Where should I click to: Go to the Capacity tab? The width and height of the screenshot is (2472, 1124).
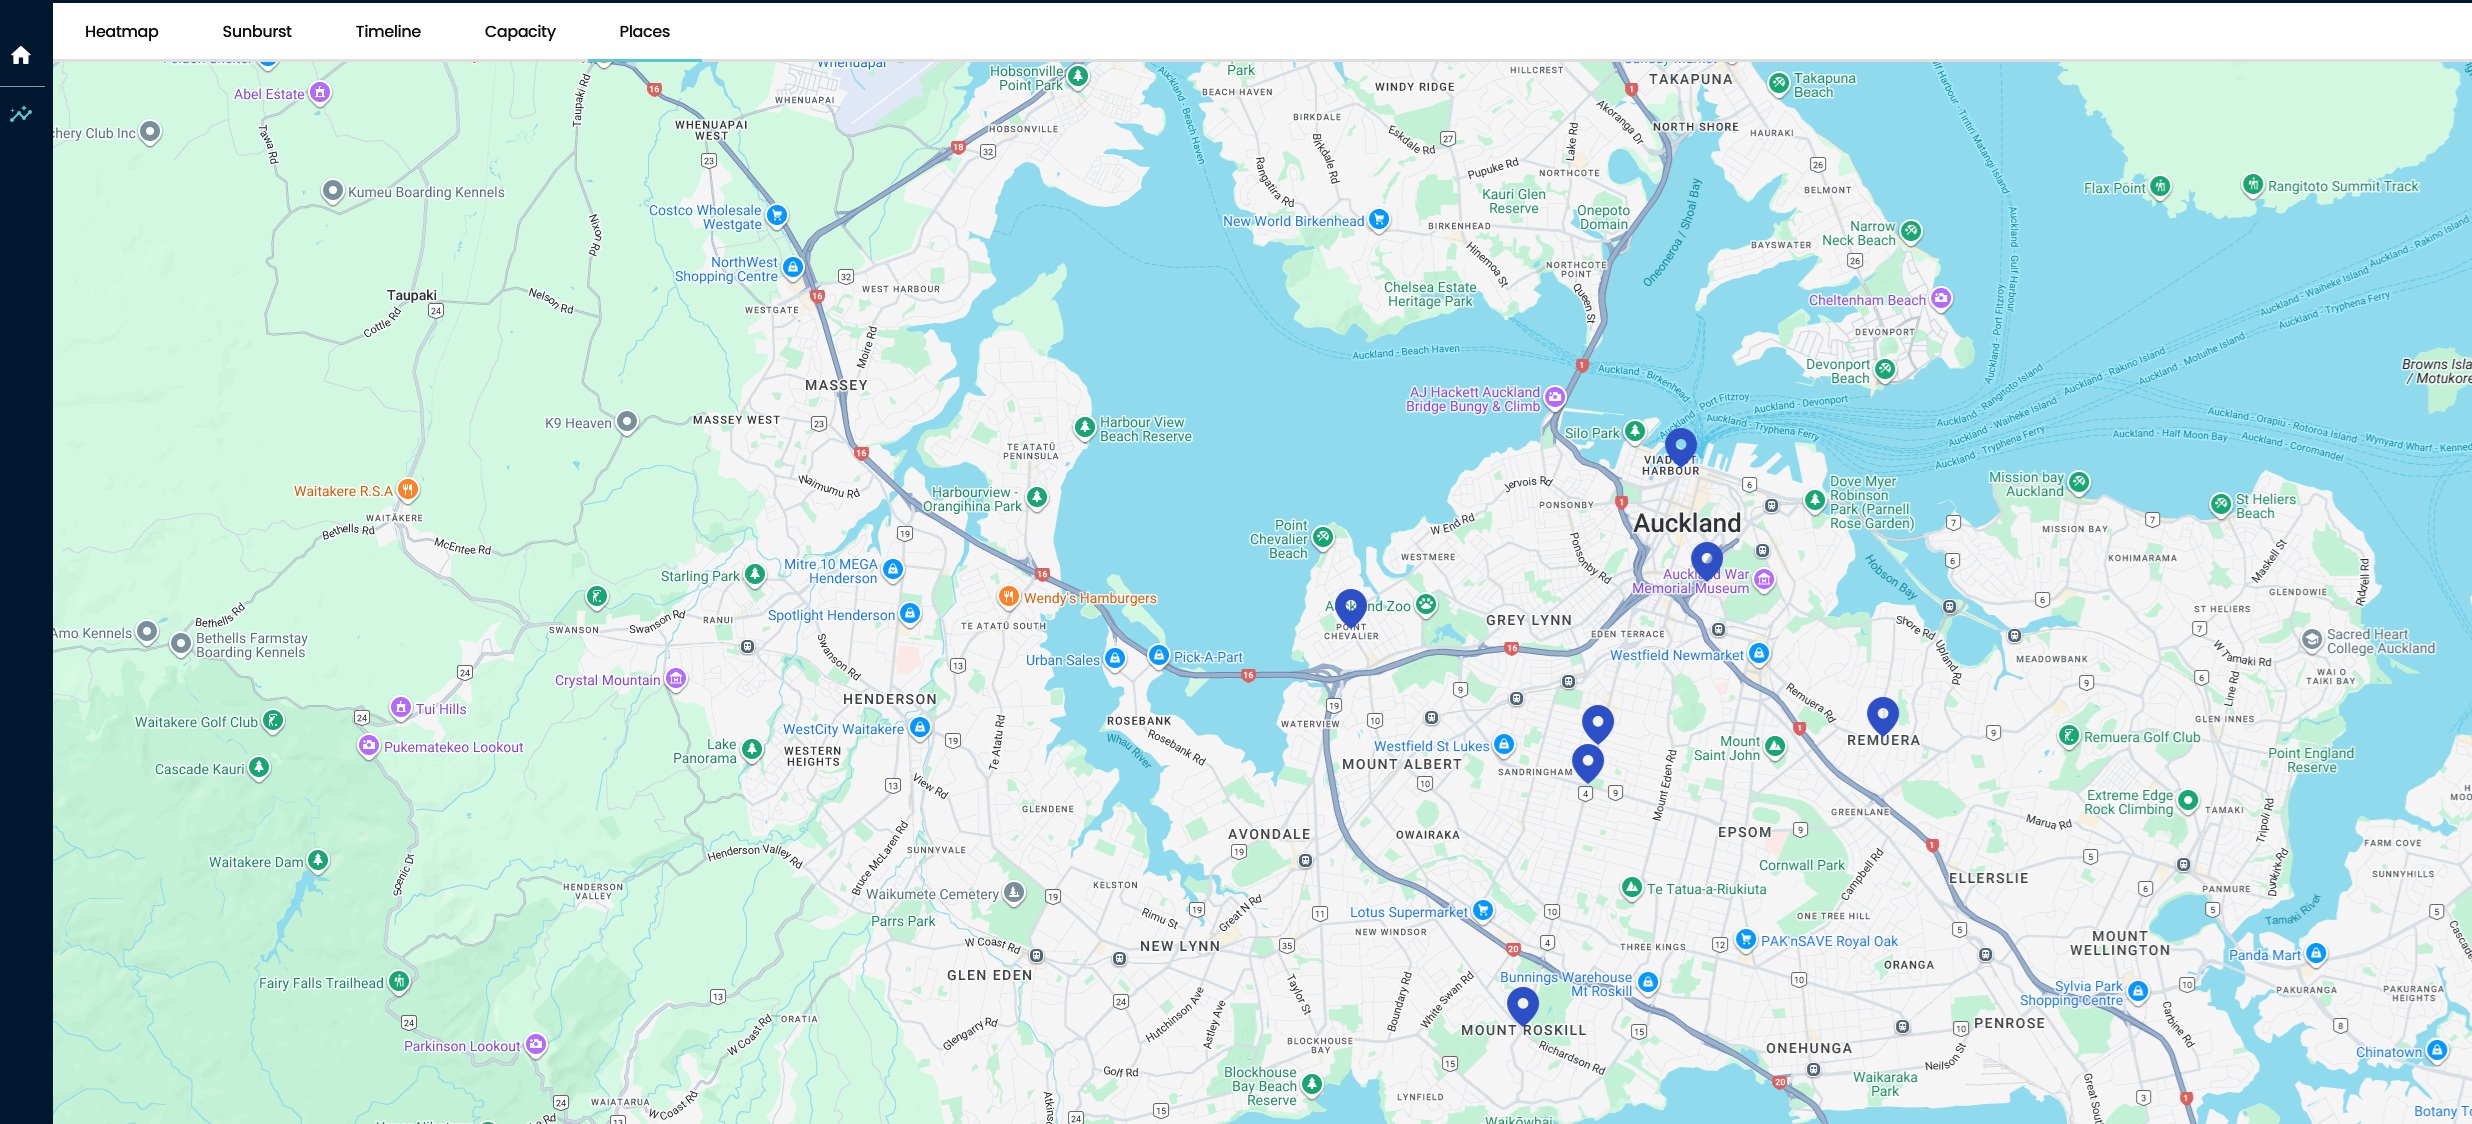tap(520, 31)
